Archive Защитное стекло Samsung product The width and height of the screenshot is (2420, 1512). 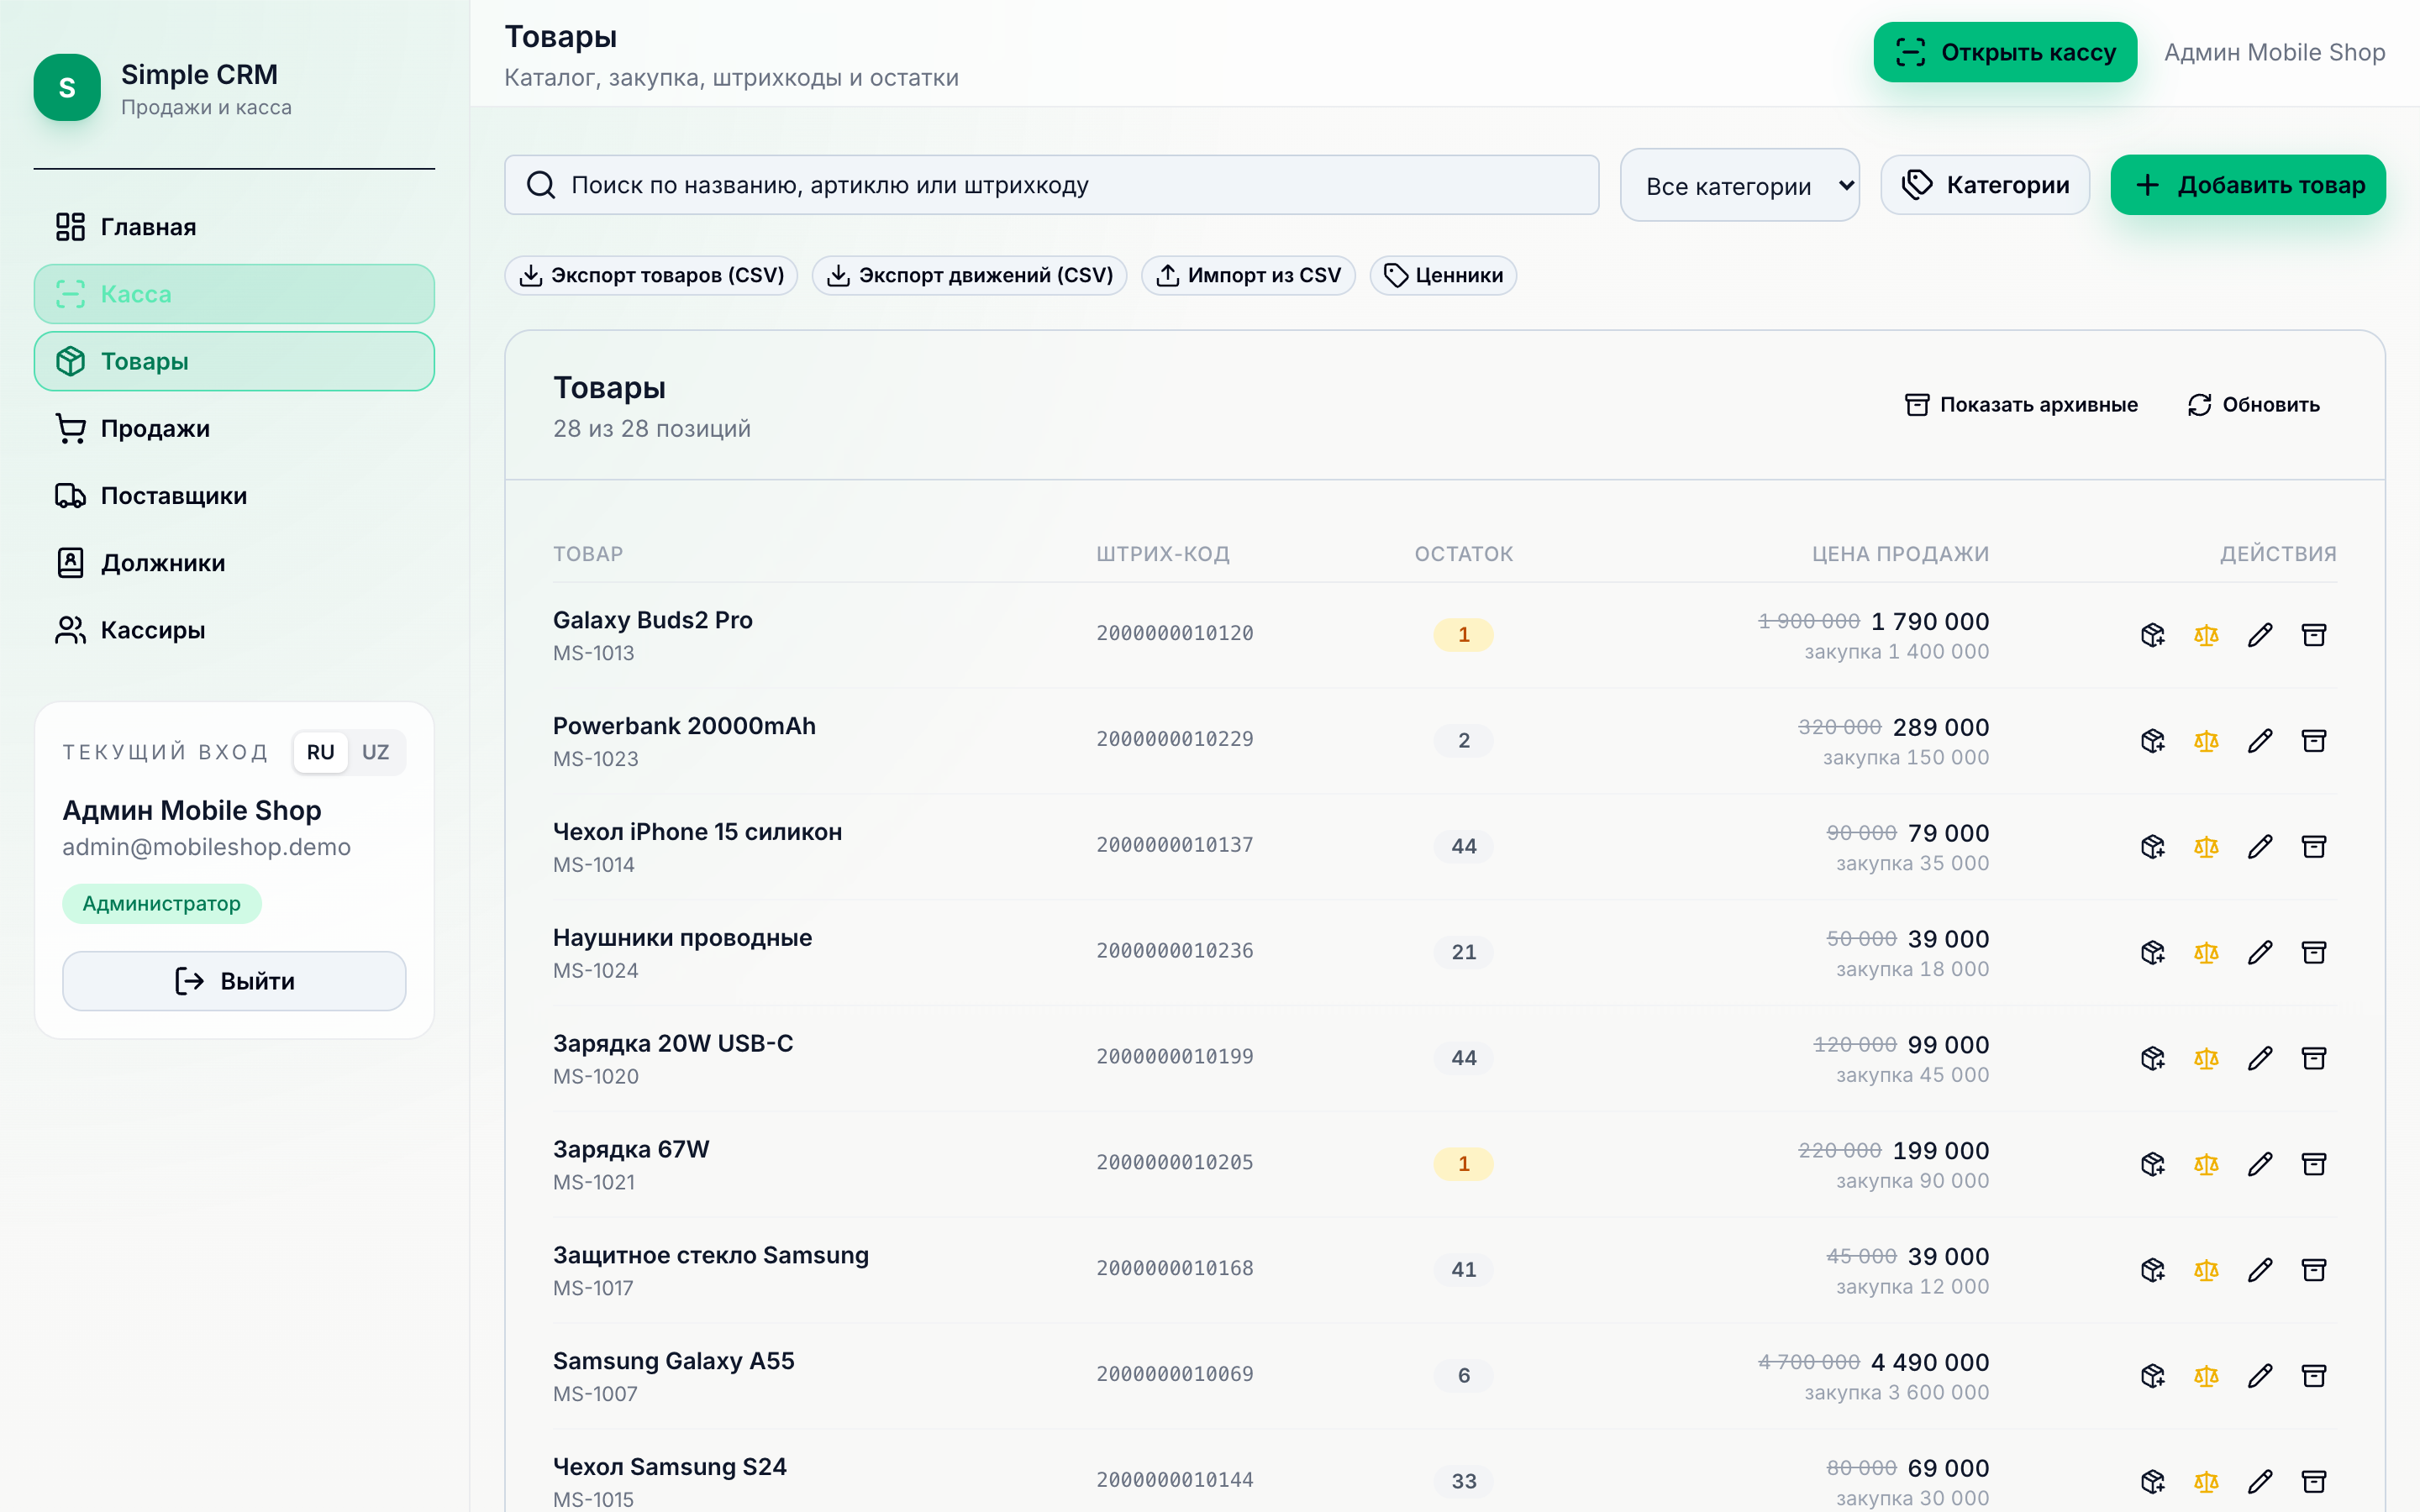[2314, 1270]
